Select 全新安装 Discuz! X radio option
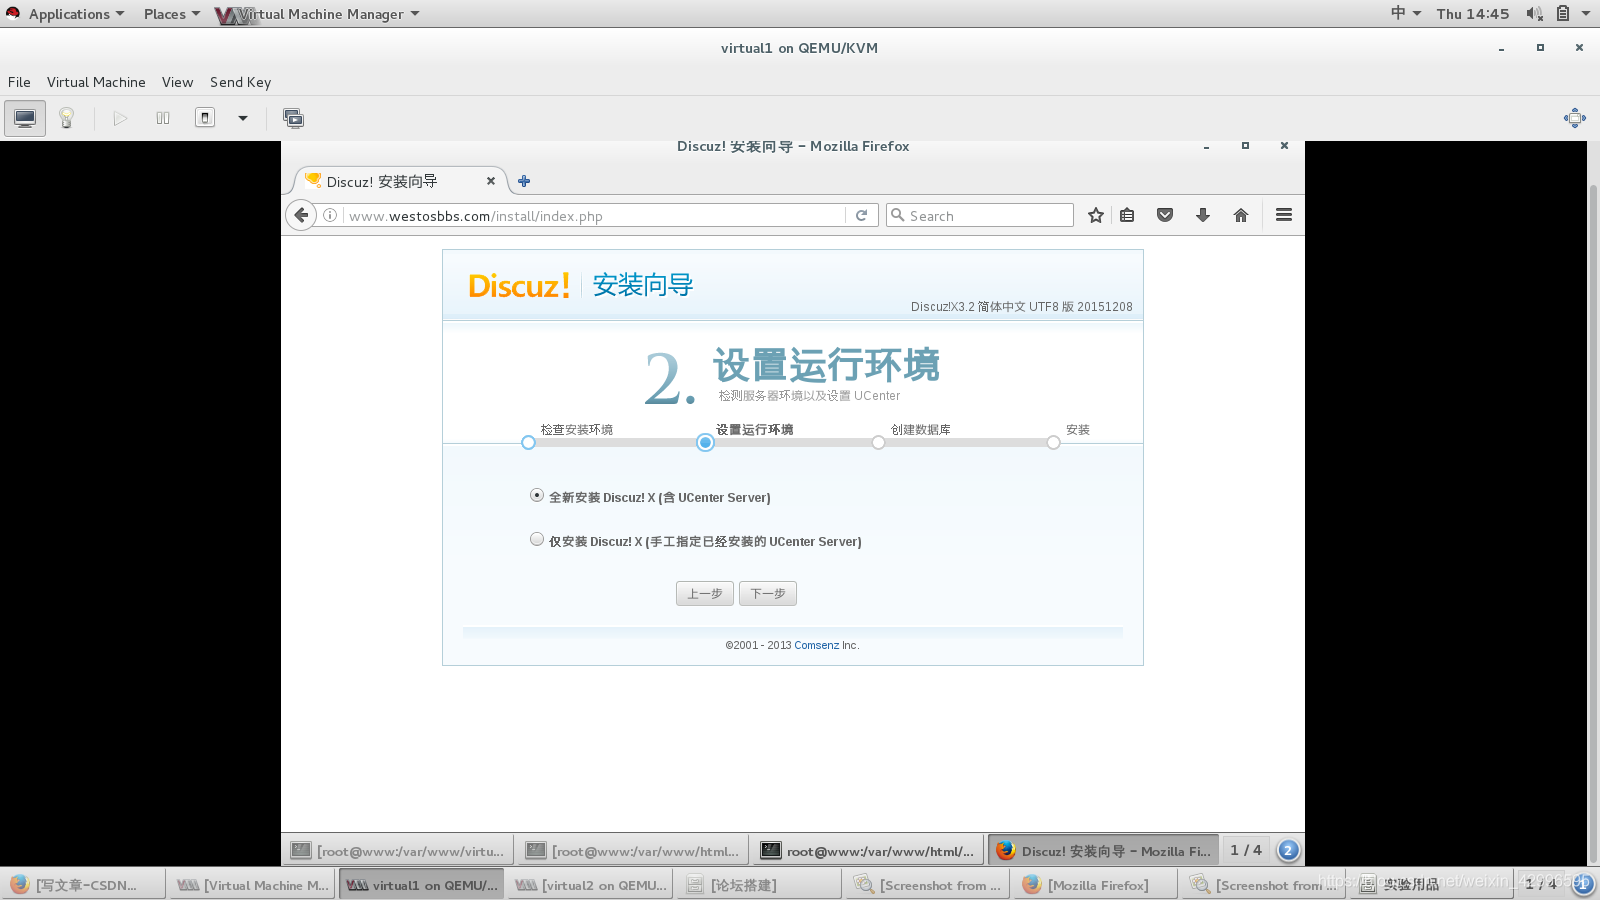The image size is (1600, 900). tap(537, 495)
